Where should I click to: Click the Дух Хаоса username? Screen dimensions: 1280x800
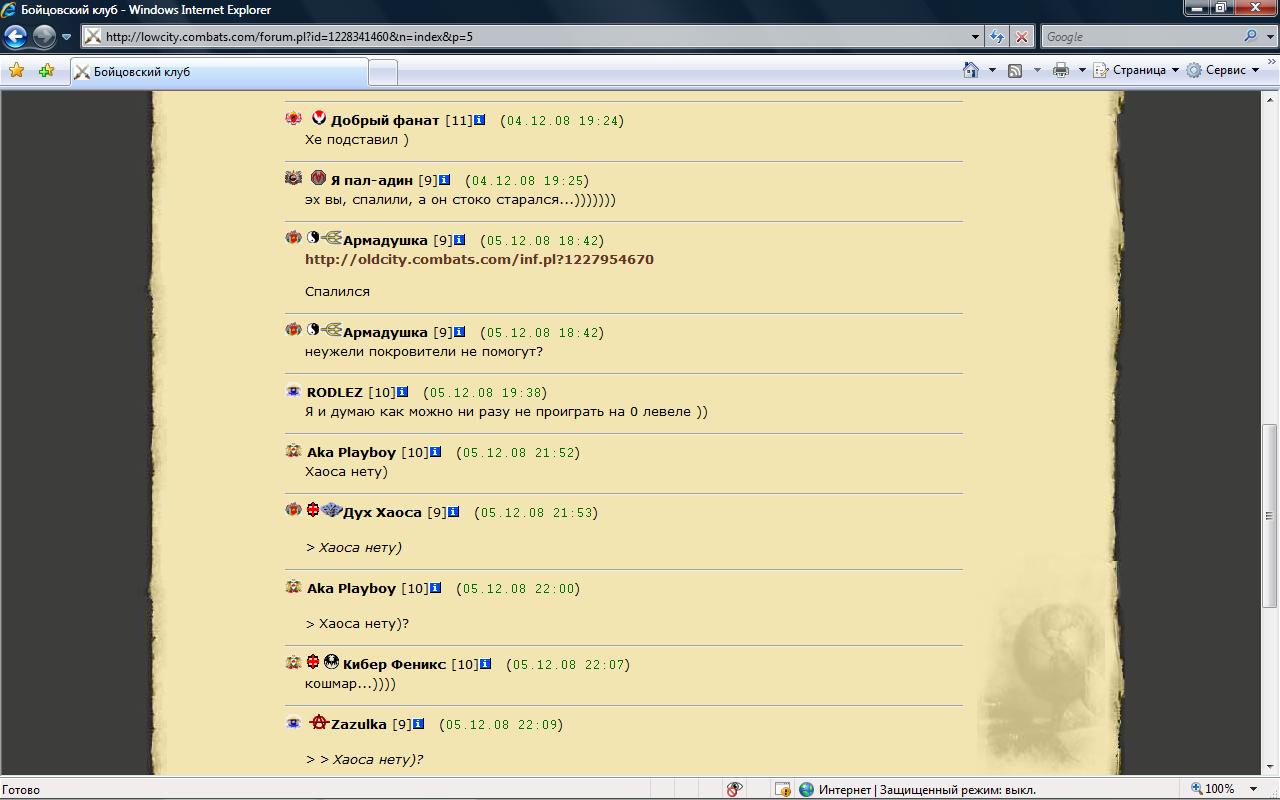coord(382,512)
